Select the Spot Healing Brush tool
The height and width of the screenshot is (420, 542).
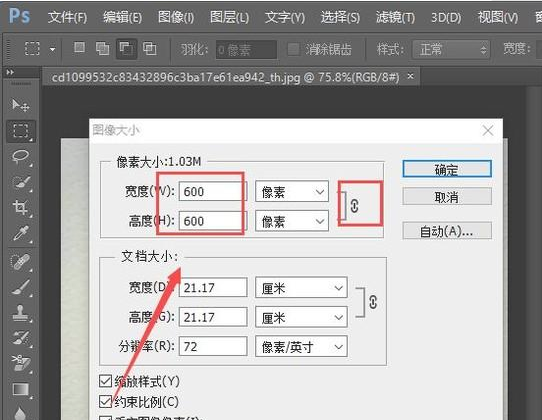click(20, 262)
